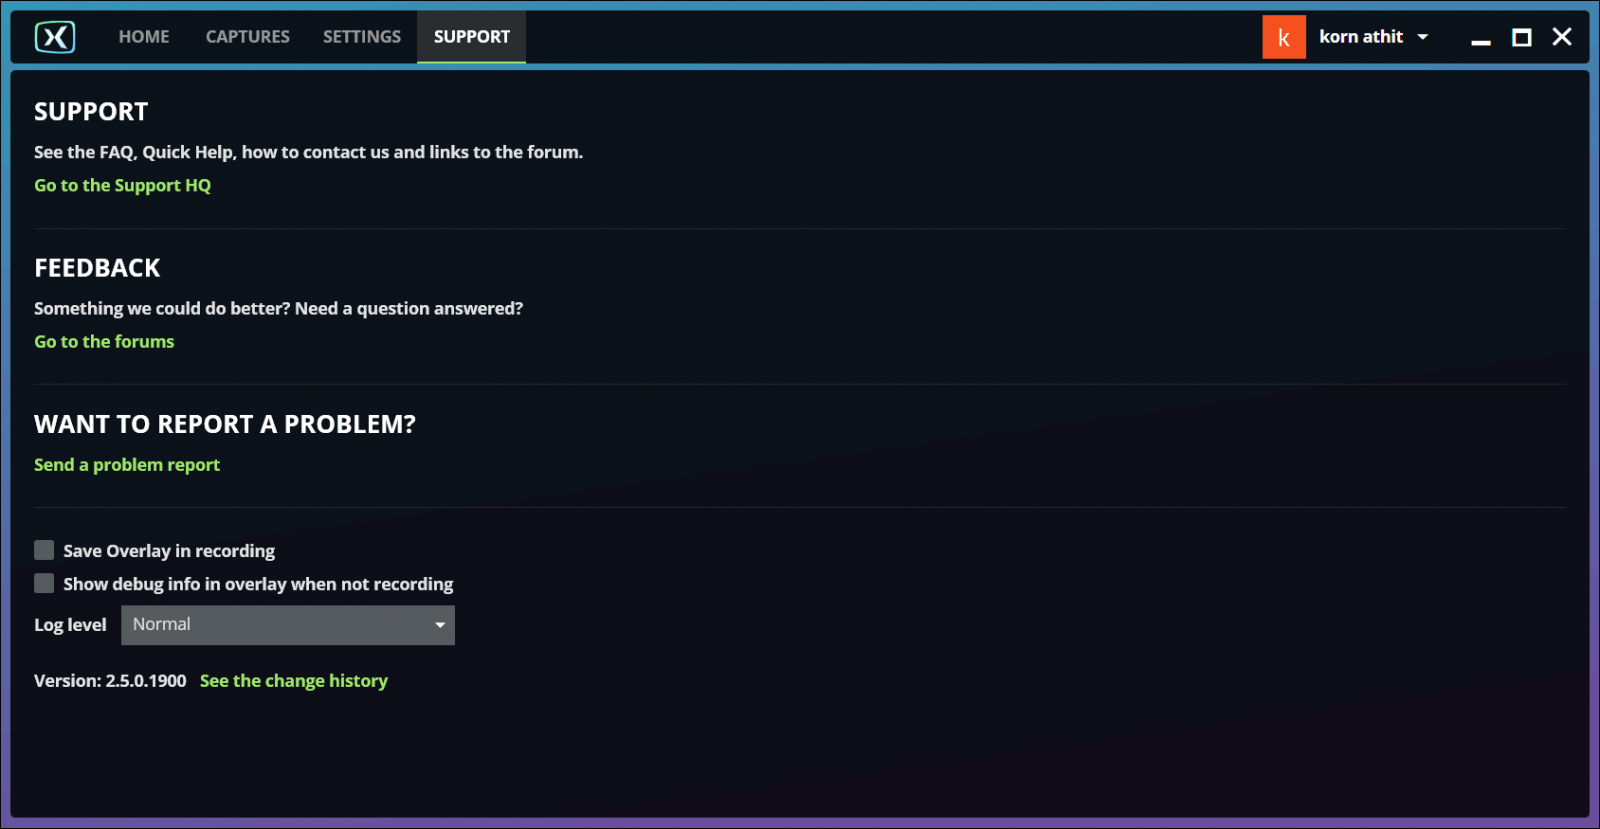The width and height of the screenshot is (1600, 829).
Task: Close the application window
Action: click(1561, 37)
